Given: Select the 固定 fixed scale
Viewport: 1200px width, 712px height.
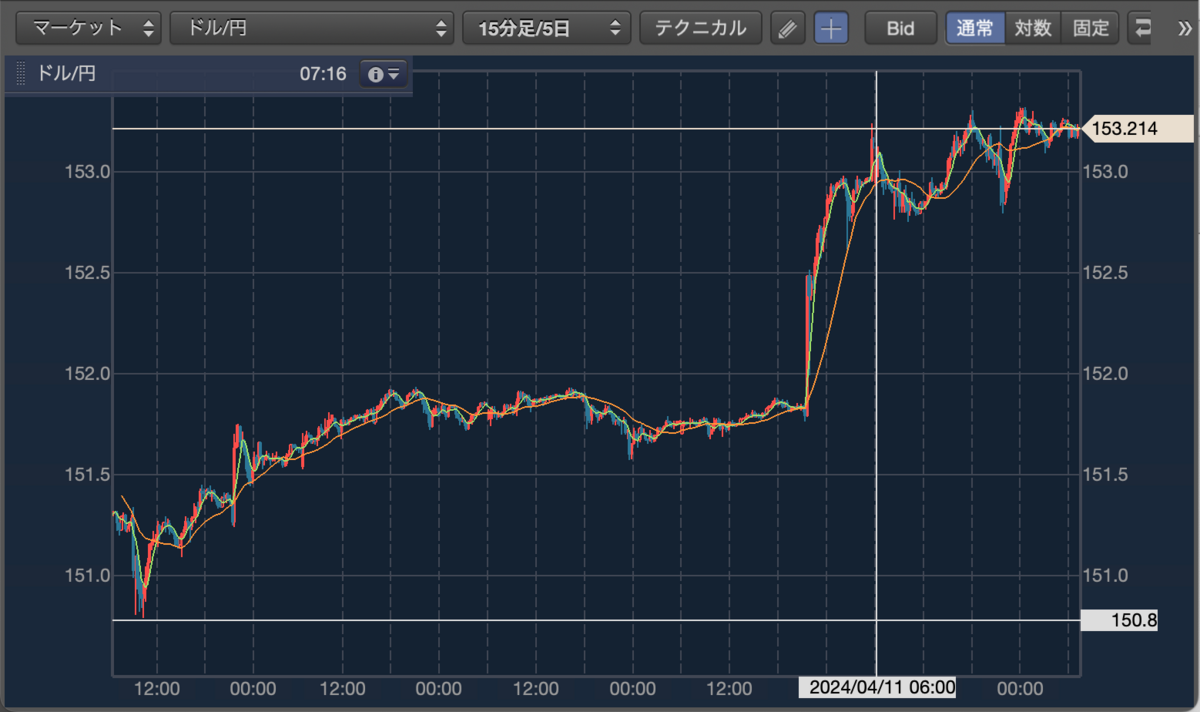Looking at the screenshot, I should (x=1091, y=28).
